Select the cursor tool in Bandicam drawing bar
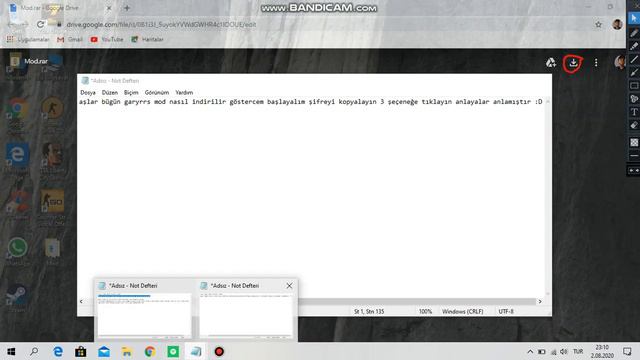Image resolution: width=640 pixels, height=360 pixels. point(634,18)
